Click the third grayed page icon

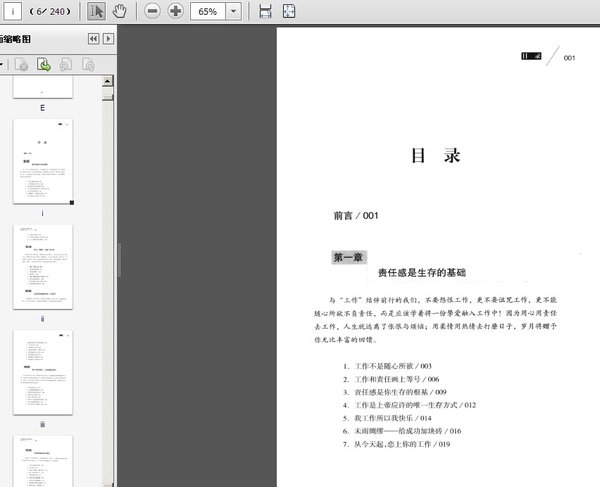(x=66, y=64)
